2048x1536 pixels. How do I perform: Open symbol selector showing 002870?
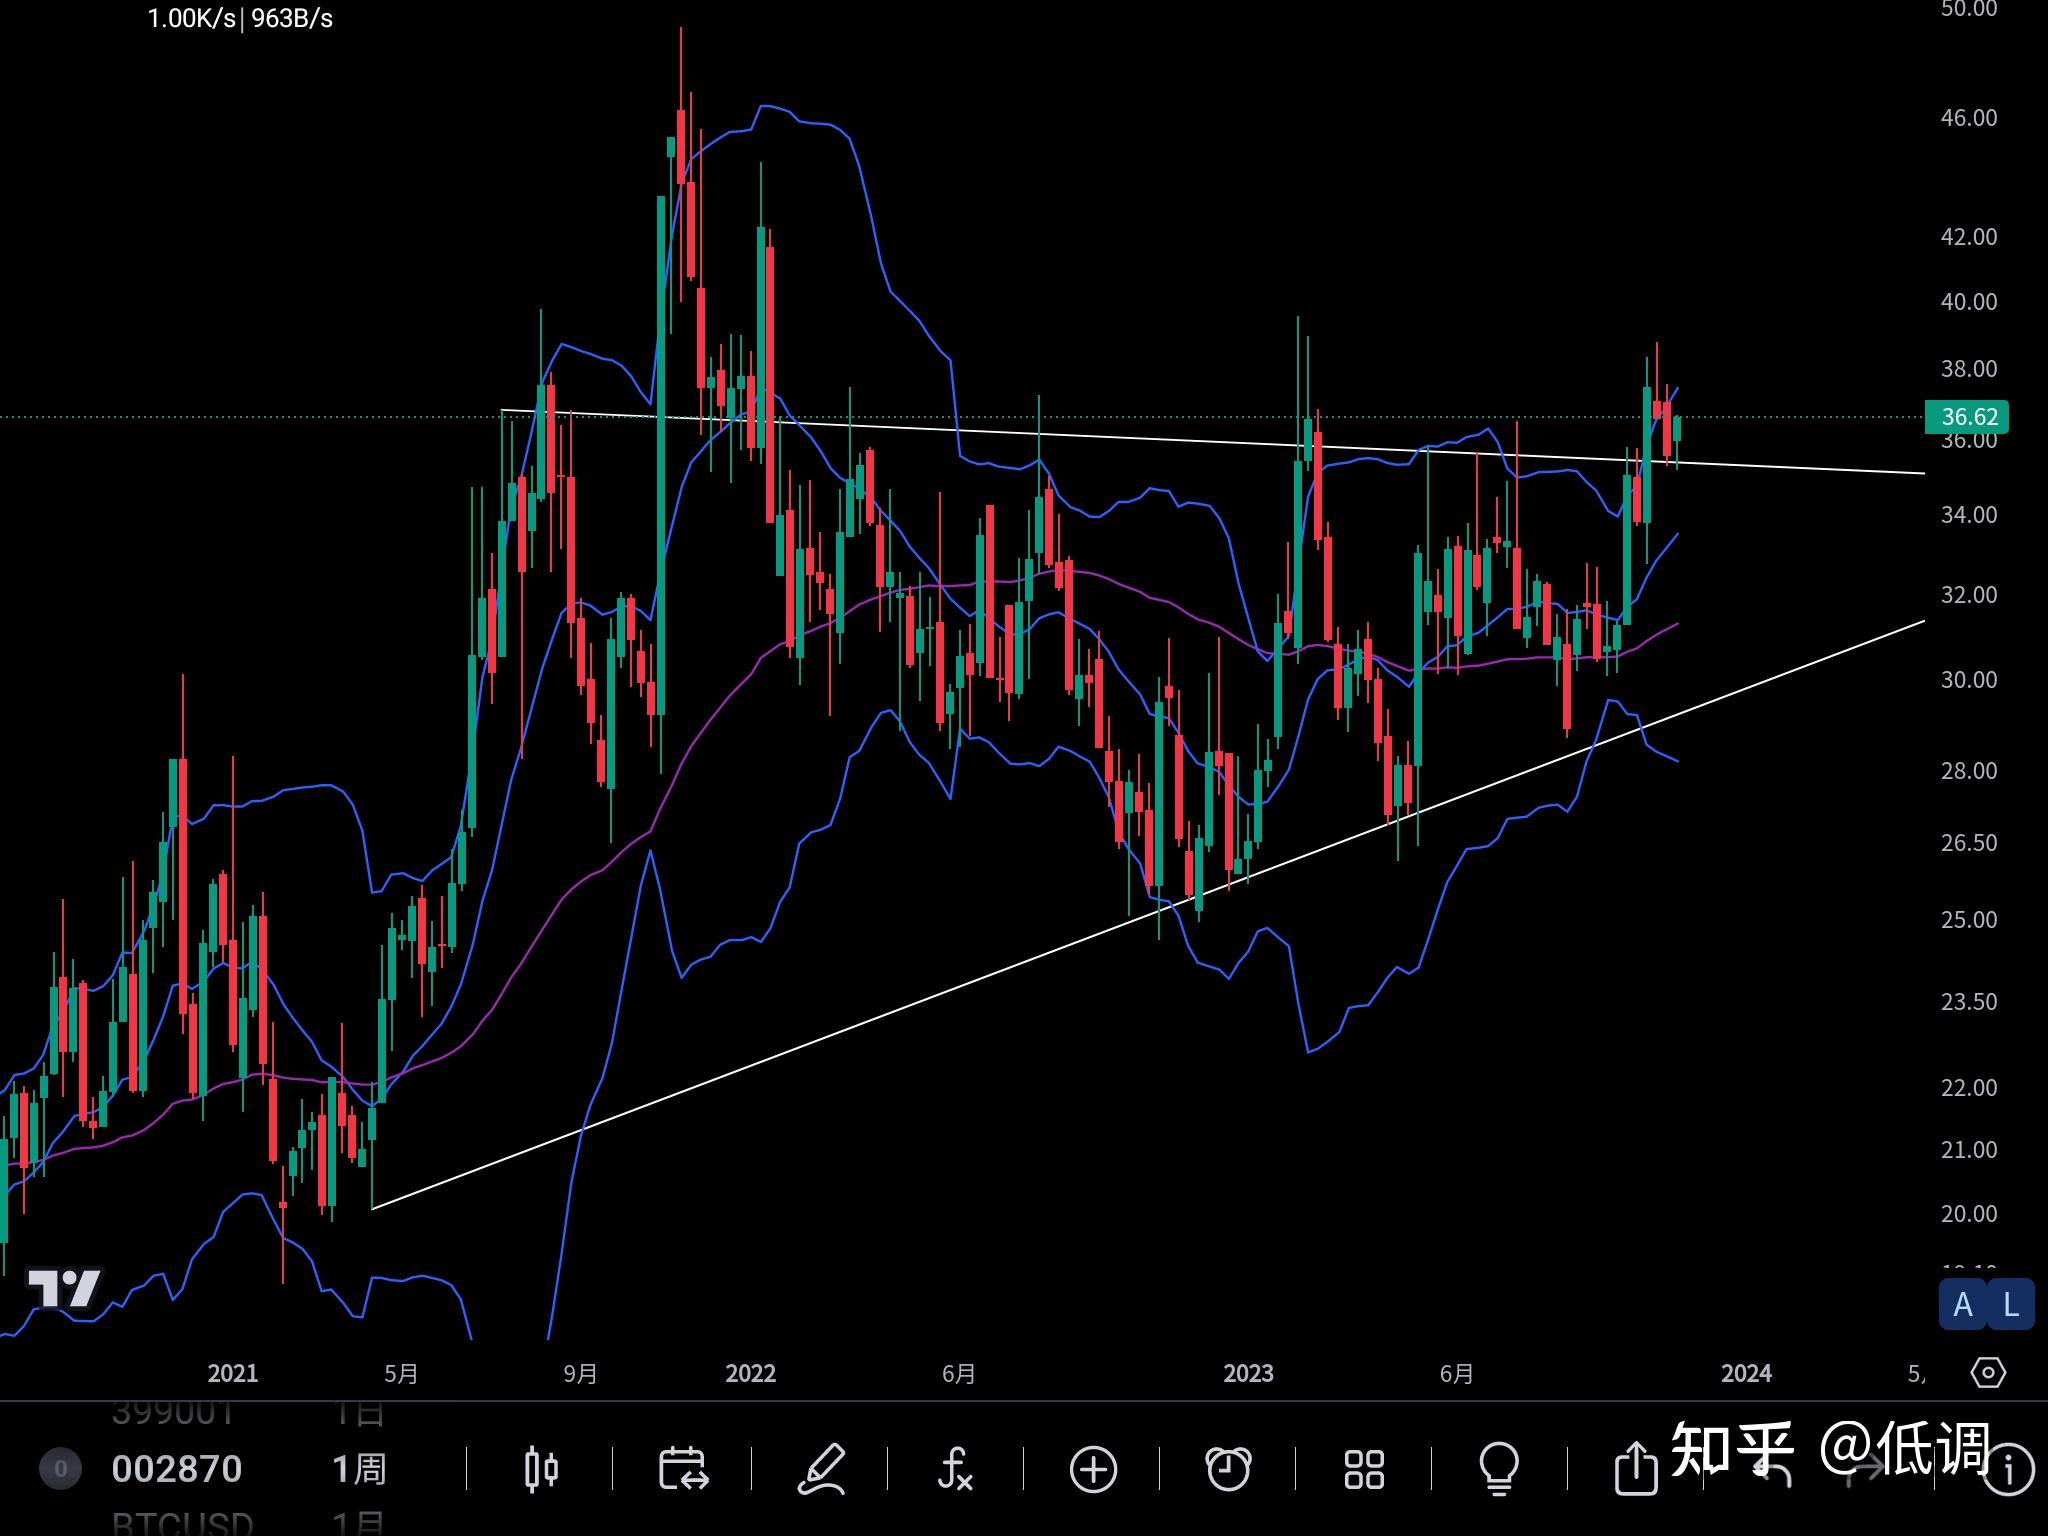pos(177,1469)
